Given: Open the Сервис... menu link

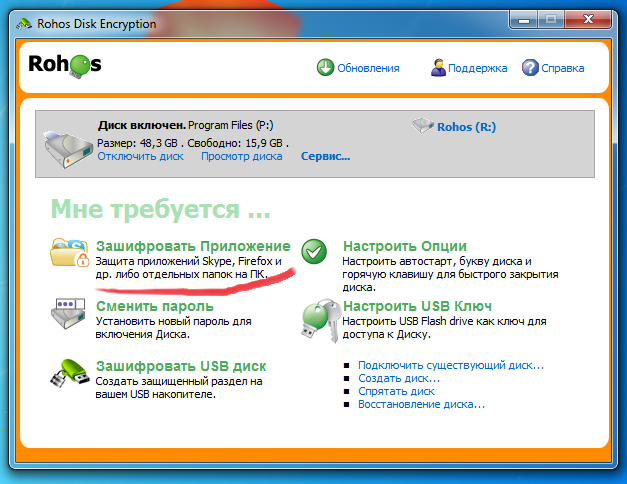Looking at the screenshot, I should [325, 156].
